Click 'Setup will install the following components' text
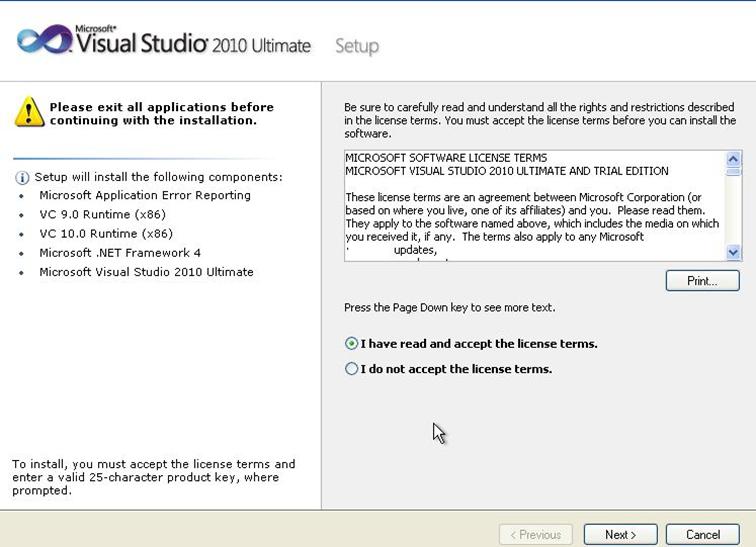This screenshot has height=547, width=756. (159, 177)
